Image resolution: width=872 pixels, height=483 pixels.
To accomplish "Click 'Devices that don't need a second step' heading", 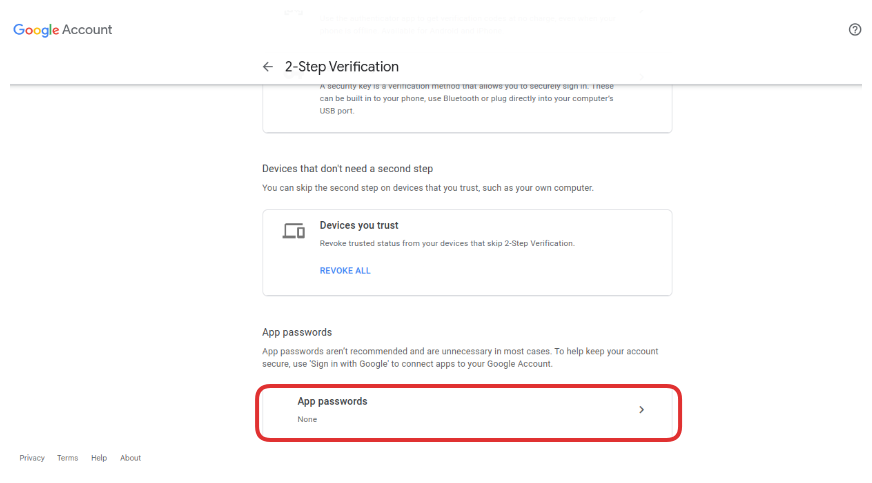I will click(347, 169).
